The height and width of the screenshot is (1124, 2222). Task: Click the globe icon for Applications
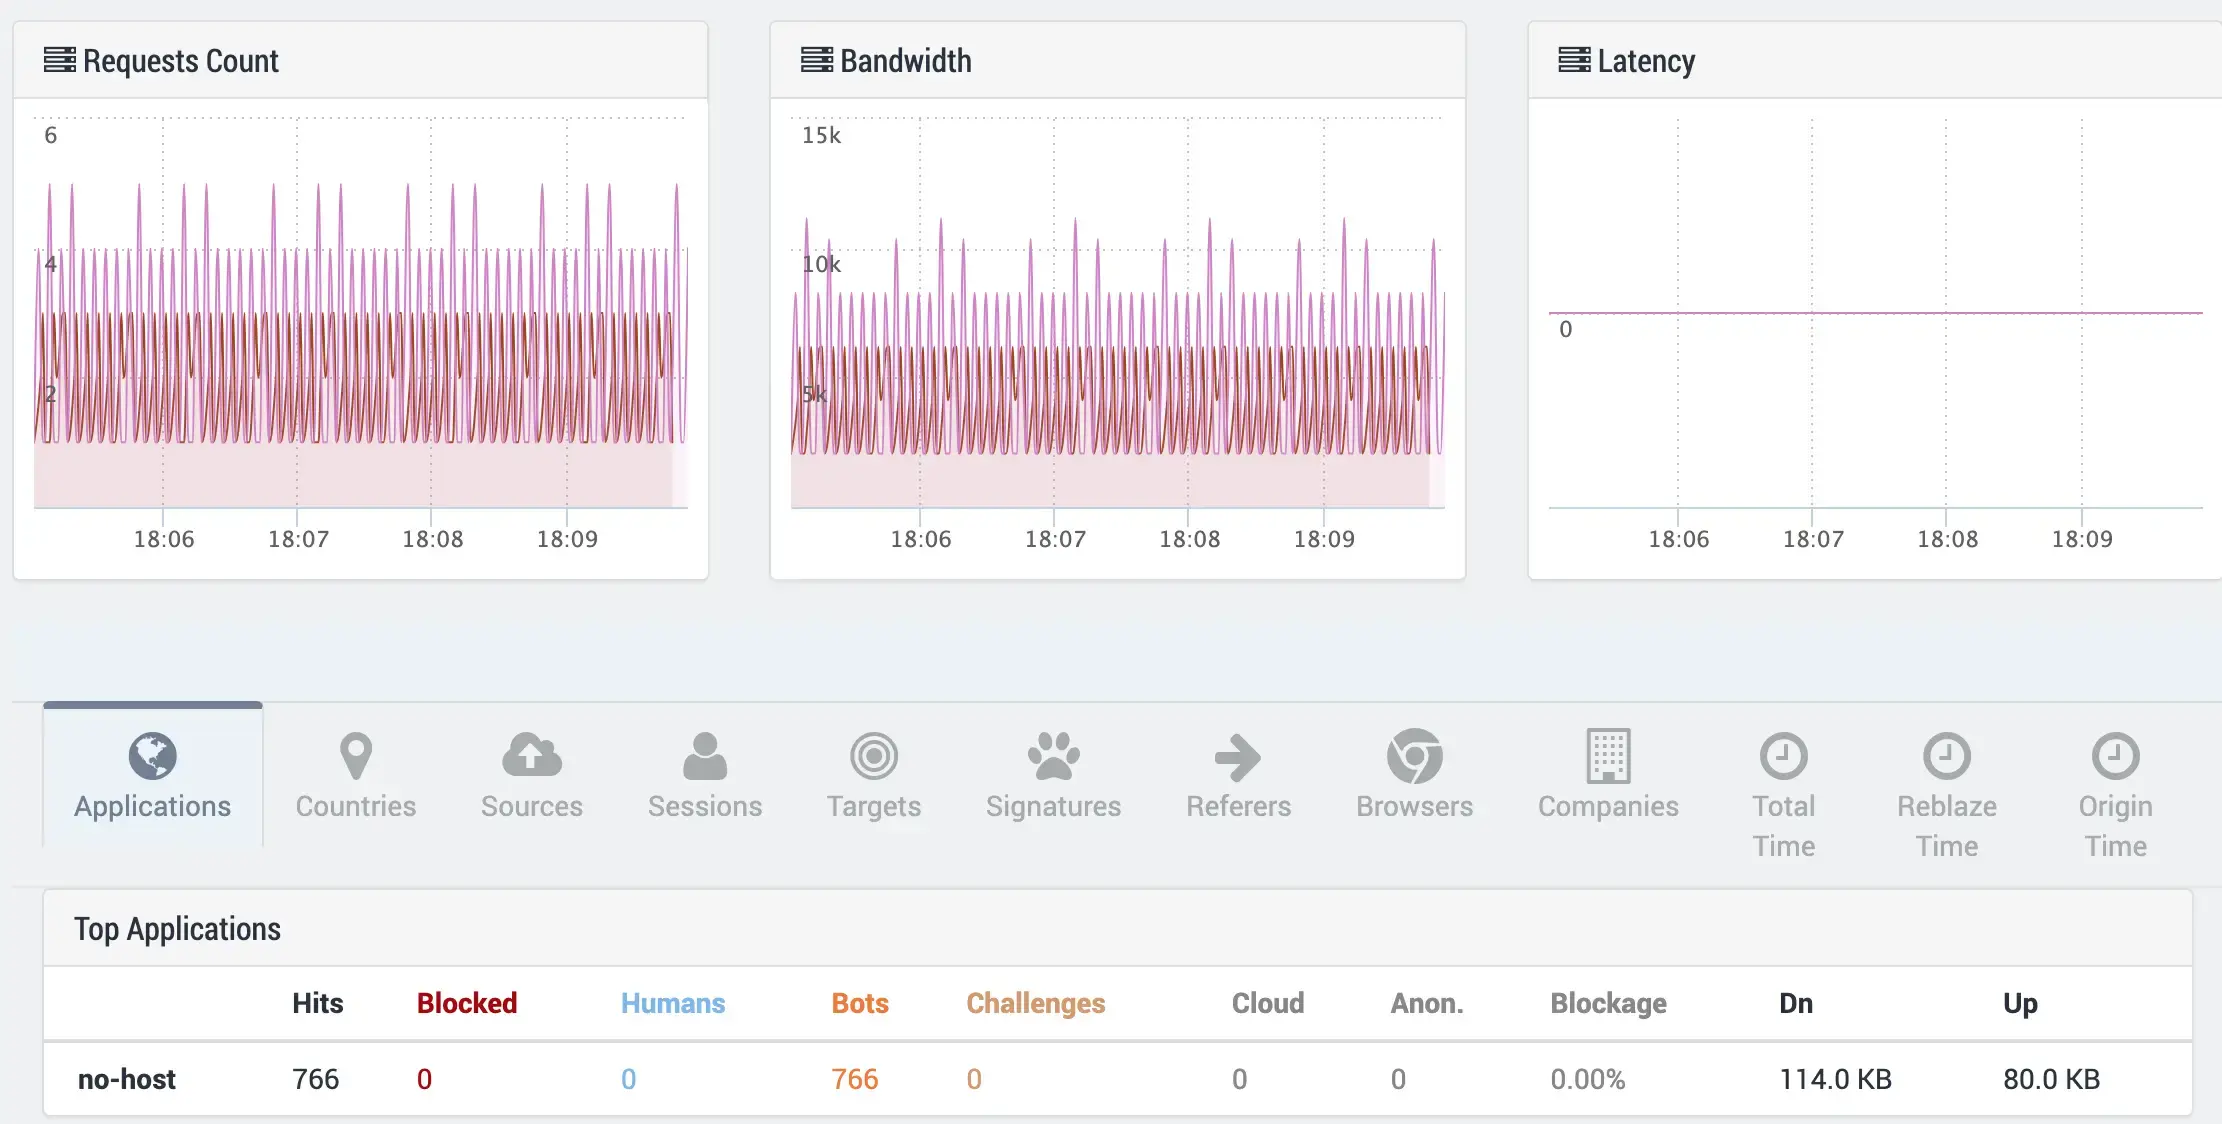tap(152, 756)
